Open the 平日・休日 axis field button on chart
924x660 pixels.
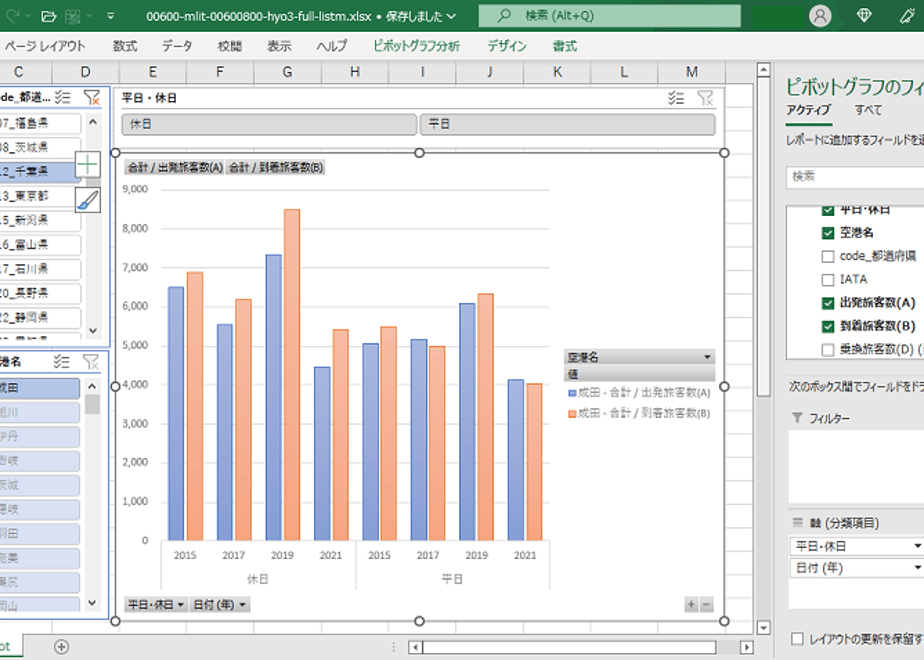pos(156,605)
